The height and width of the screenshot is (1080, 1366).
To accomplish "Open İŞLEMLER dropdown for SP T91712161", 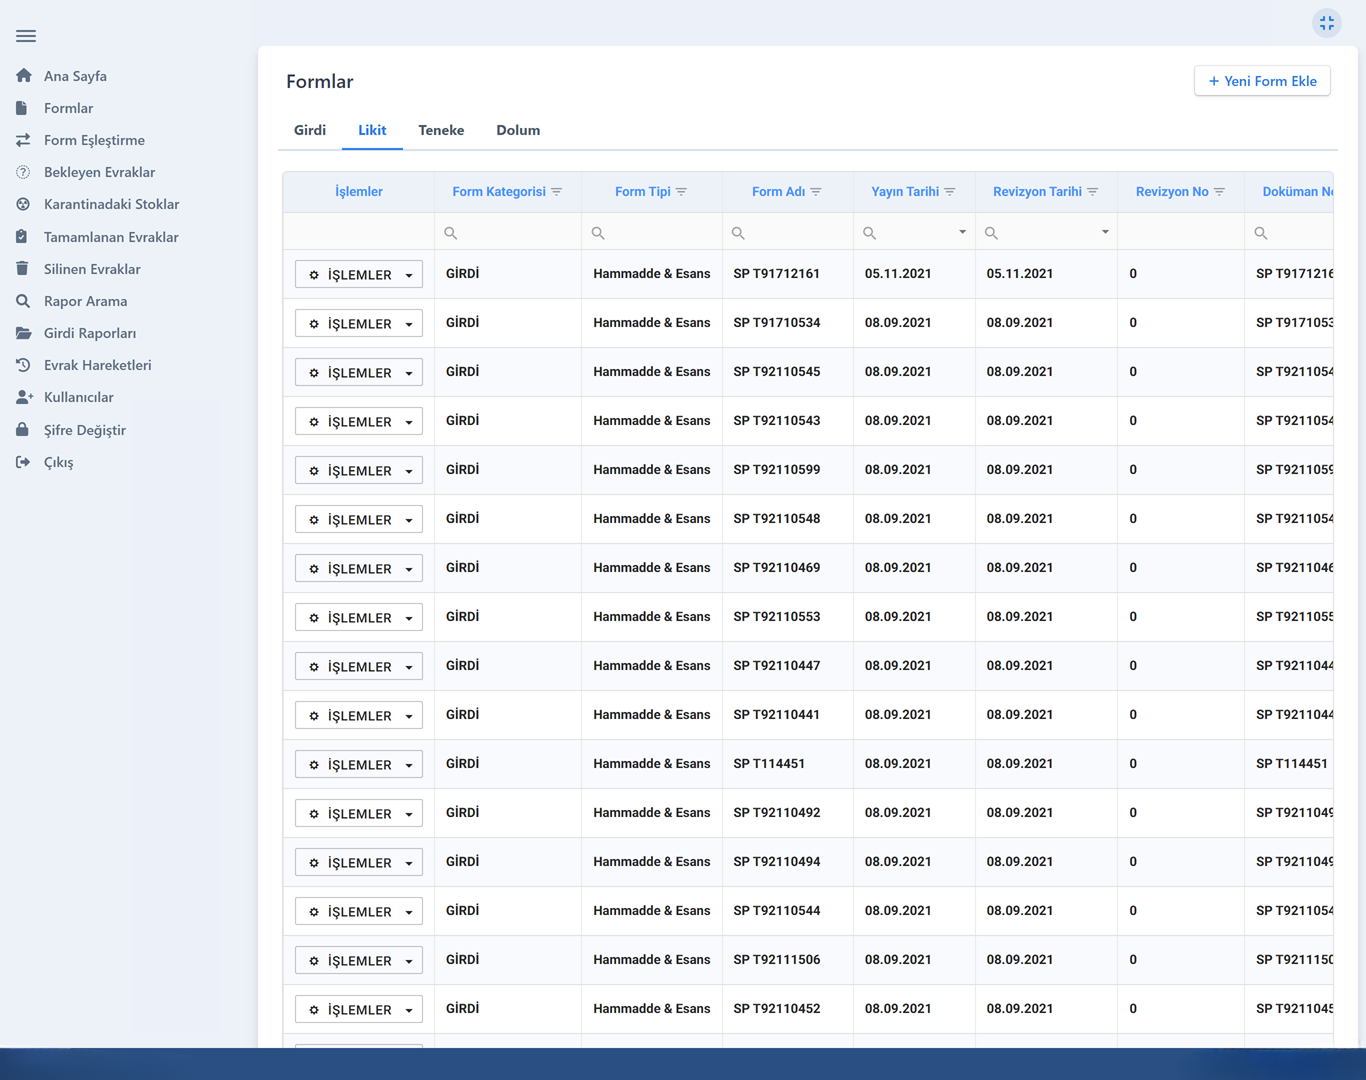I will coord(358,275).
